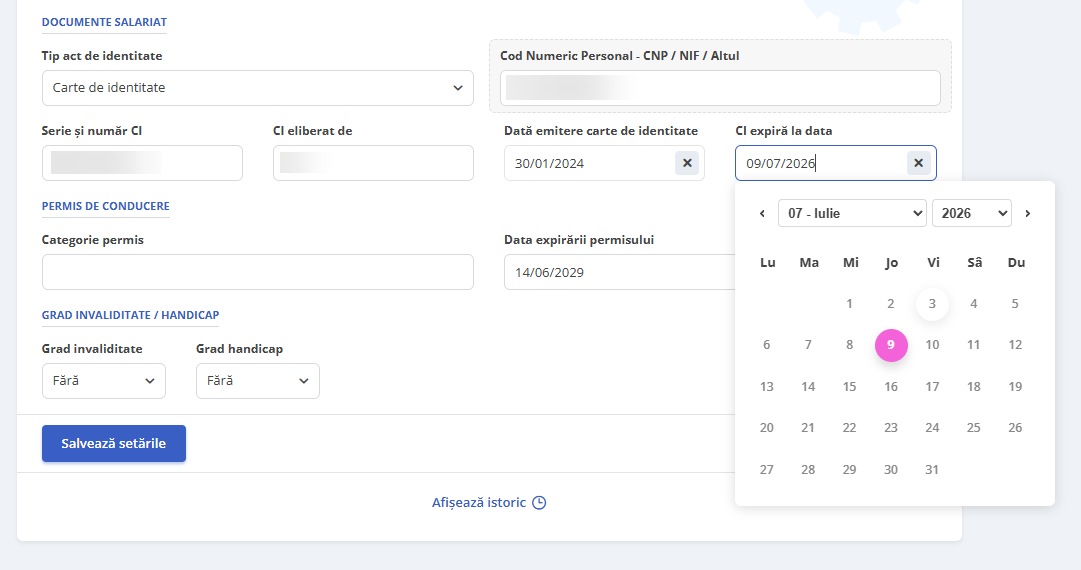Select day 30 in the calendar
The width and height of the screenshot is (1081, 570).
891,469
